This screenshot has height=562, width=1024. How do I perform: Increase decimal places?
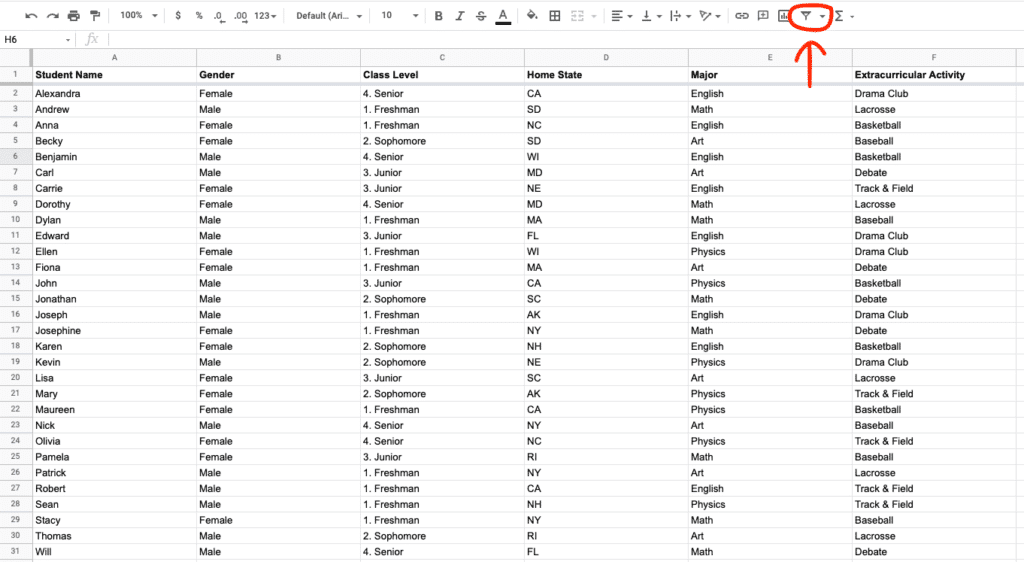pos(240,16)
